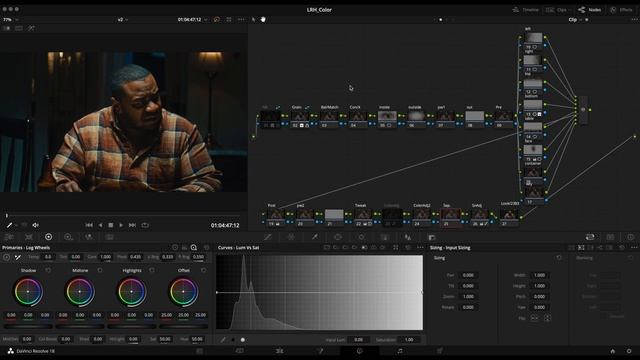Toggle the auto balance button in Primaries

[7, 257]
